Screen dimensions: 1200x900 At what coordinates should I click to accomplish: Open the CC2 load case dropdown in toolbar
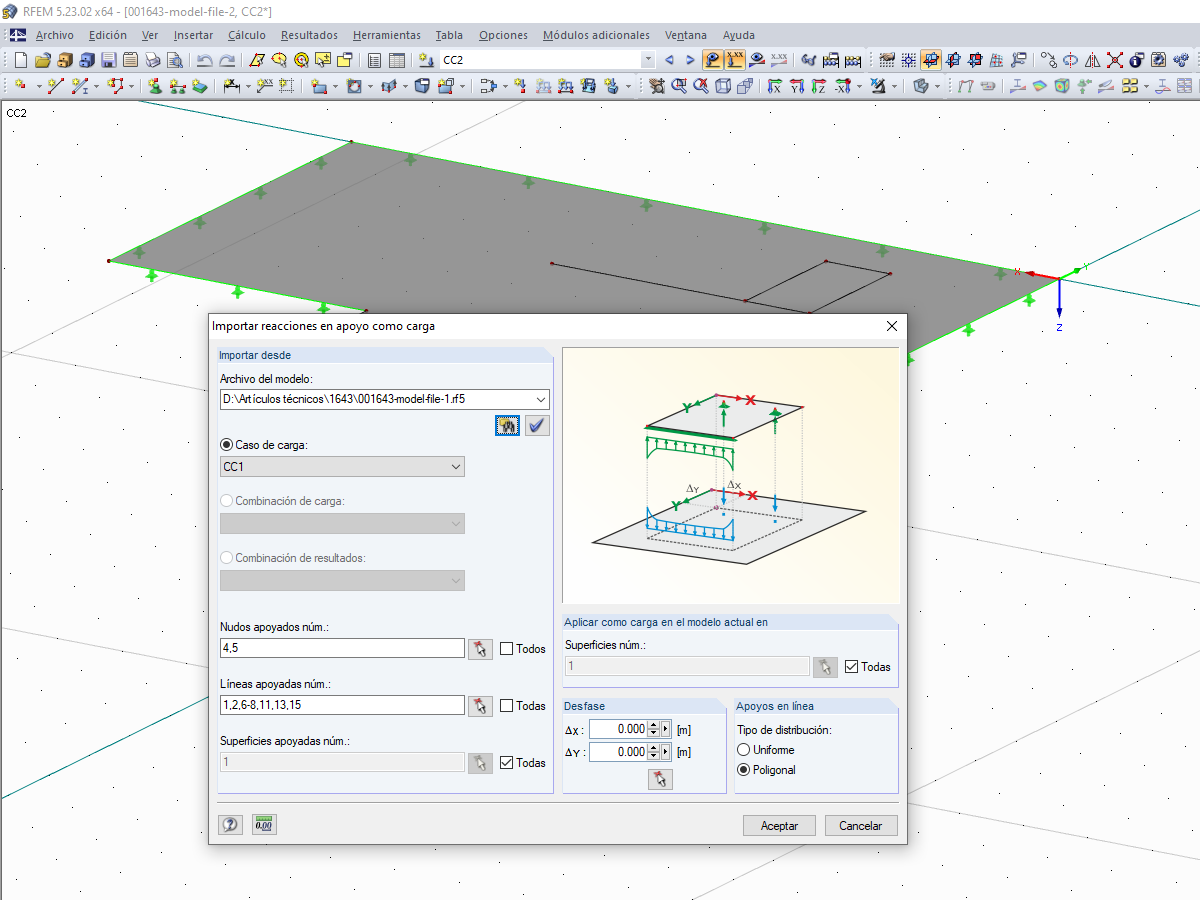(x=647, y=60)
